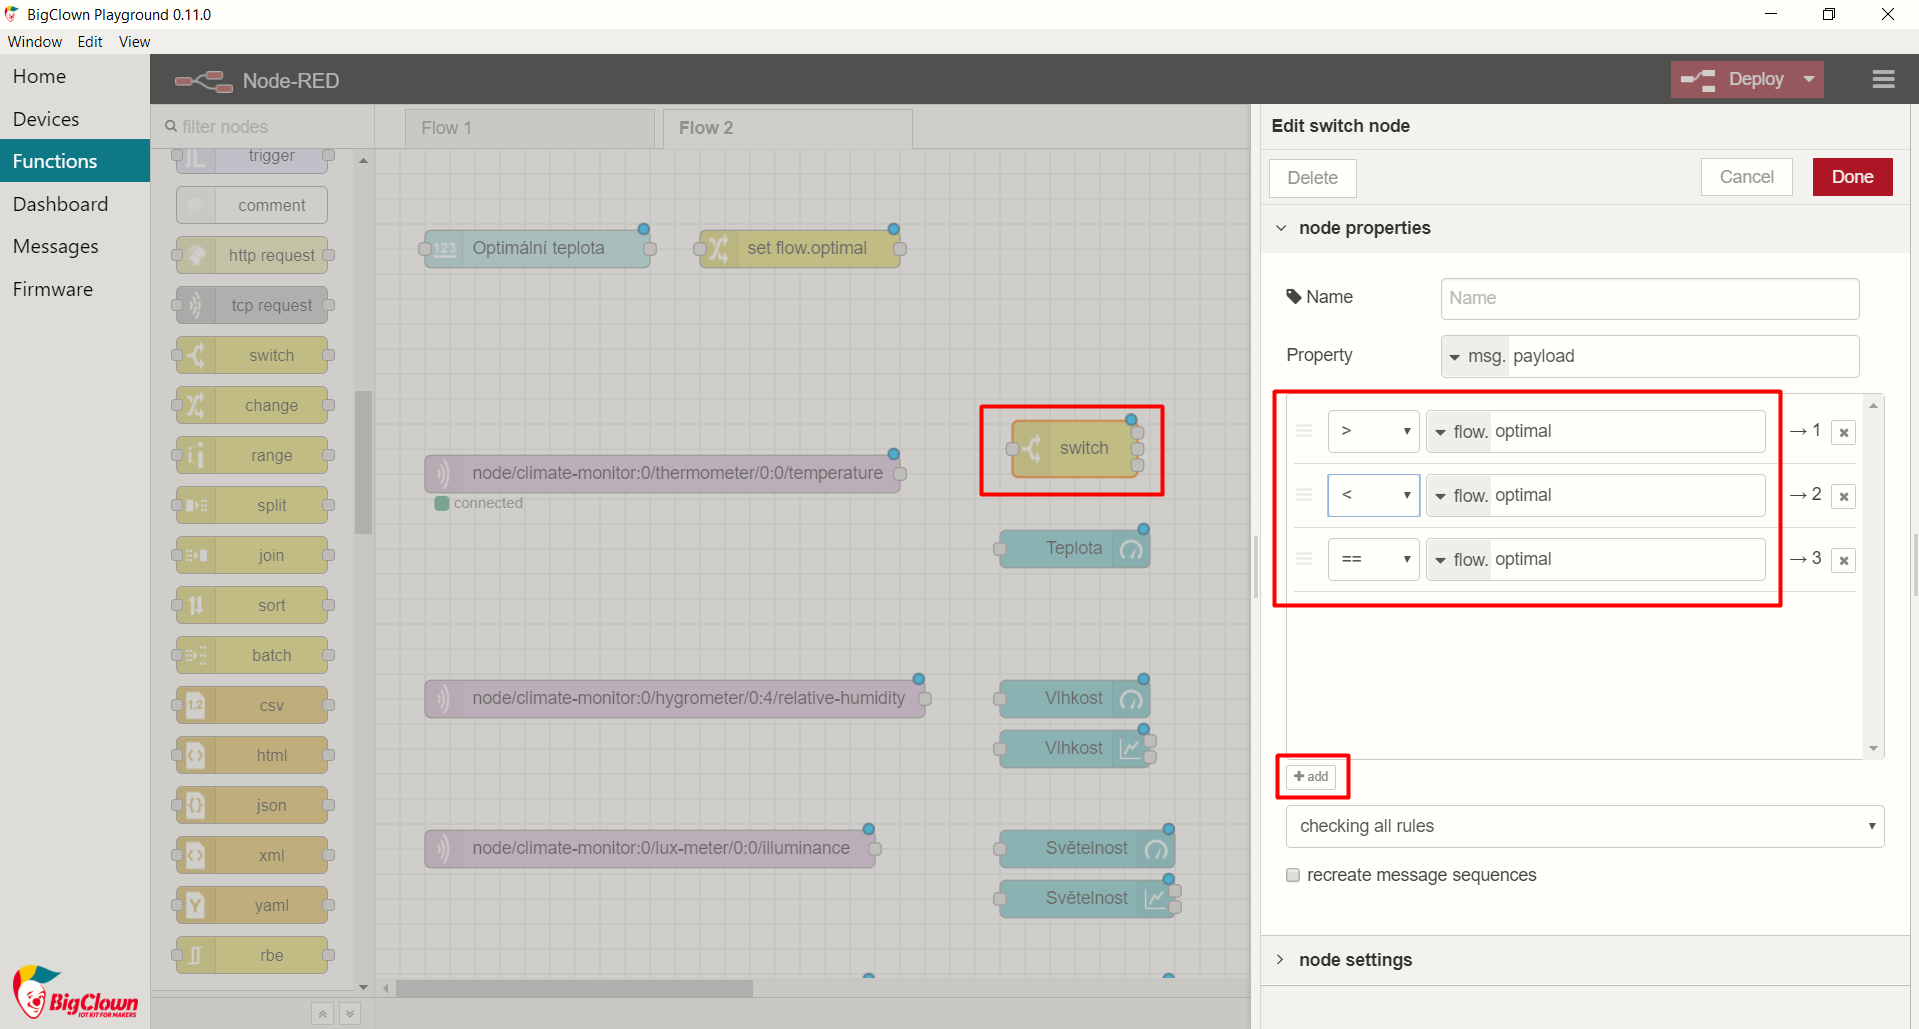Viewport: 1919px width, 1029px height.
Task: Select the html node in palette
Action: [x=252, y=755]
